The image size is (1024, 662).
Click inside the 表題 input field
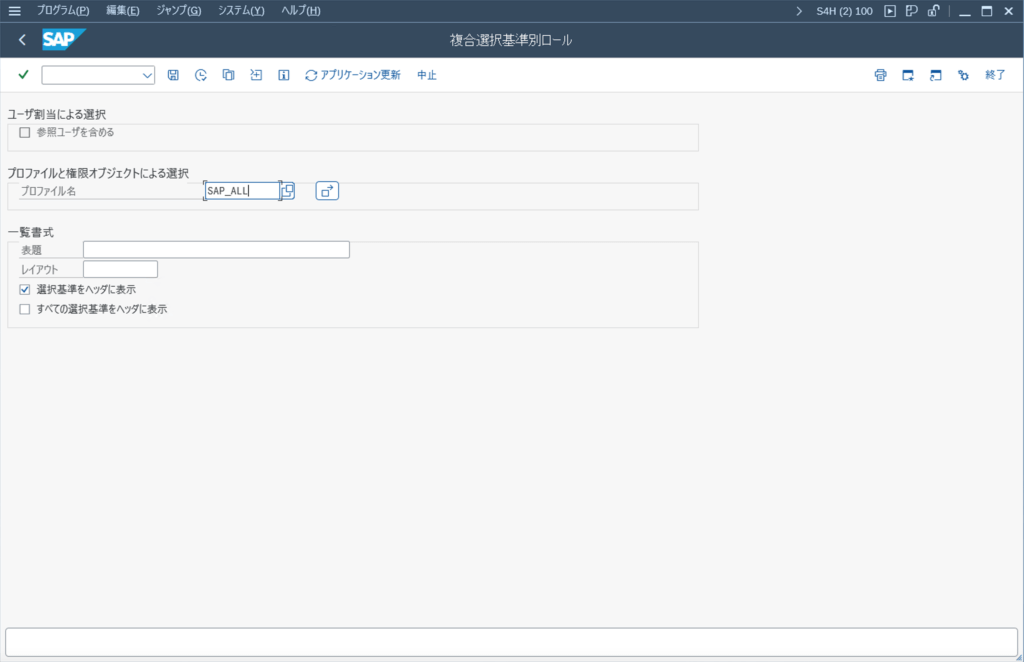click(x=215, y=249)
